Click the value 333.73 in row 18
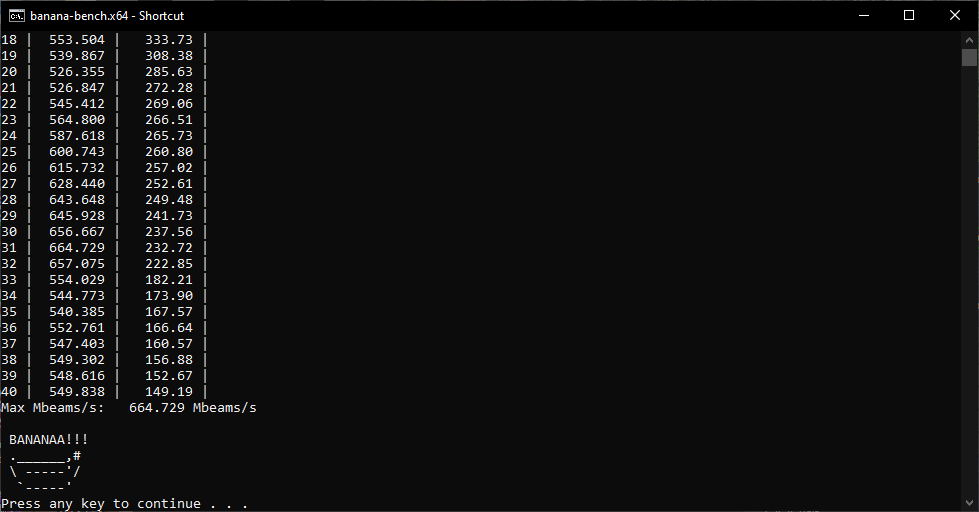 (x=169, y=40)
